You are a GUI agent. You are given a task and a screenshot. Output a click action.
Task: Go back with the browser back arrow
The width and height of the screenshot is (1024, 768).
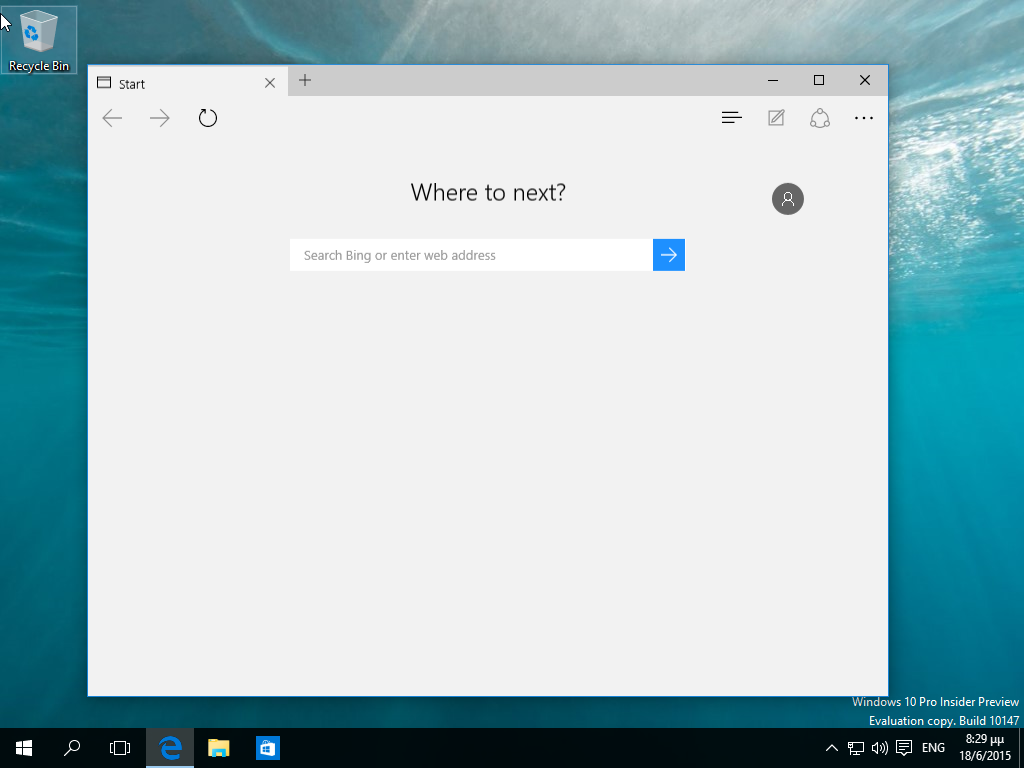tap(112, 118)
